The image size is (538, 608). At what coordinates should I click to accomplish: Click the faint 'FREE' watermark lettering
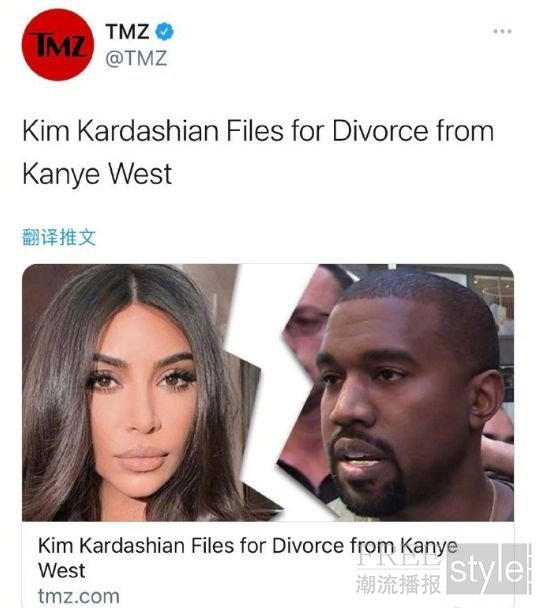398,558
